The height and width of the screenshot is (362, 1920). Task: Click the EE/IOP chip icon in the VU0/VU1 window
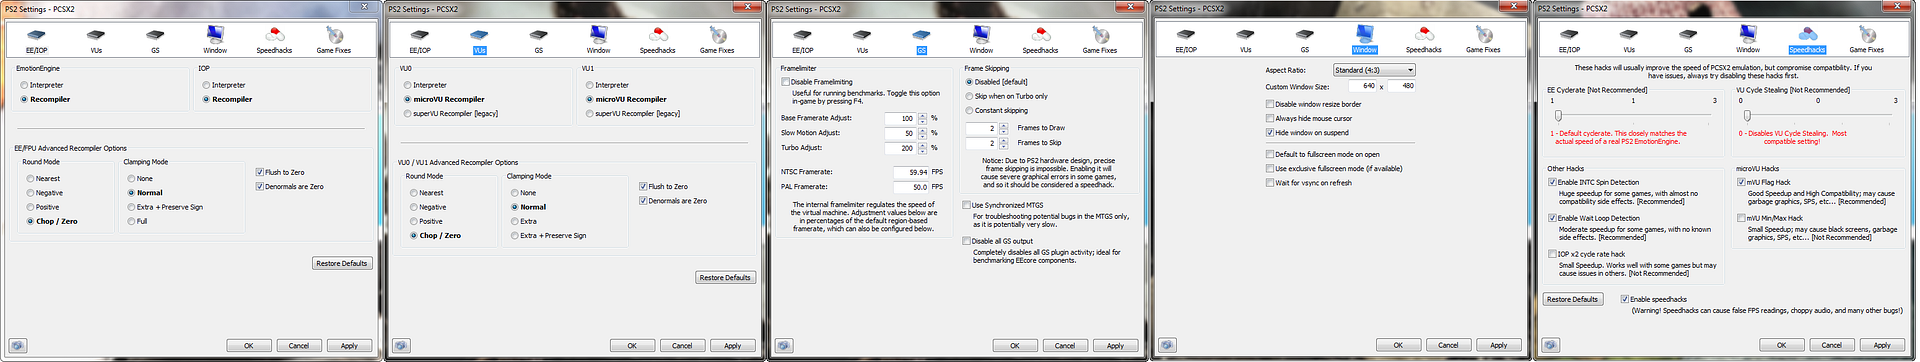pyautogui.click(x=420, y=35)
